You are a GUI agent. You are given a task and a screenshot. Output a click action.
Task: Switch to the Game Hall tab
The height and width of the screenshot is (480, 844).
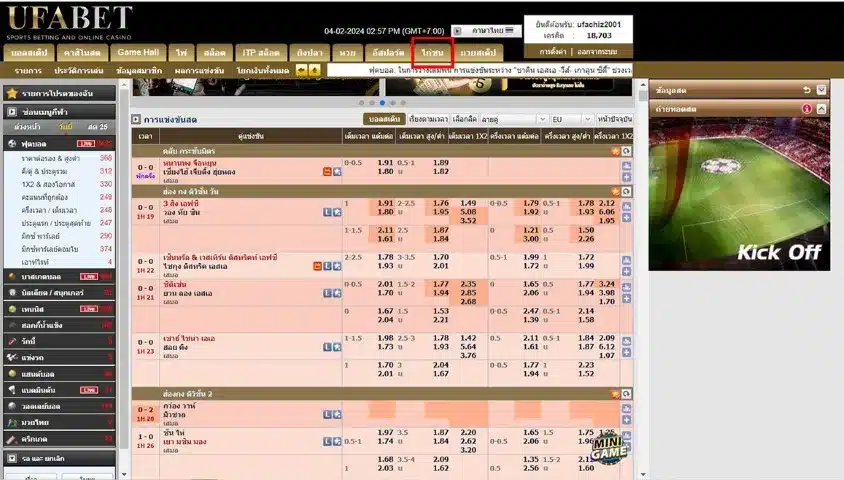[138, 52]
